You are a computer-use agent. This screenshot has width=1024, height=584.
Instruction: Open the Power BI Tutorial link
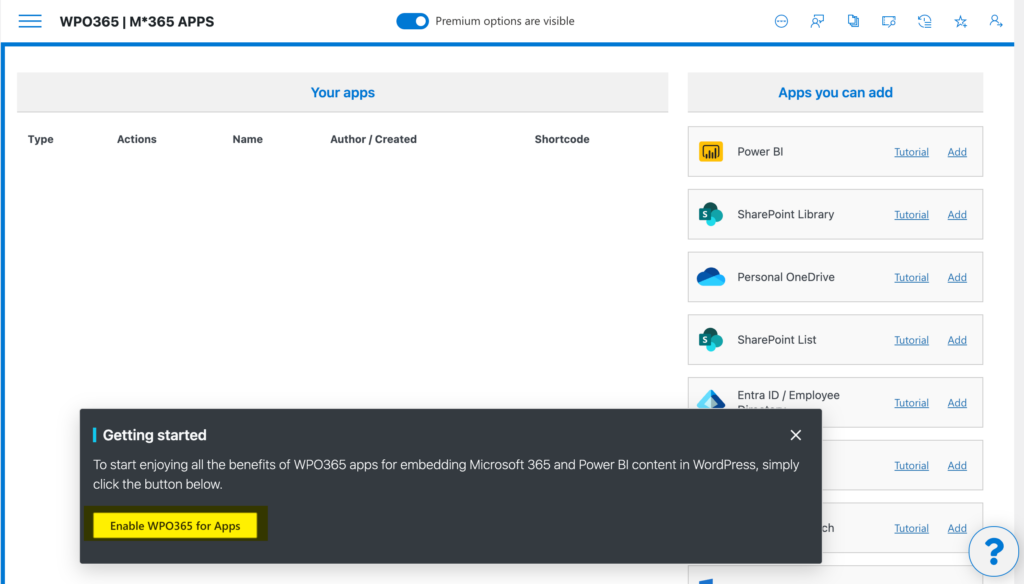coord(911,151)
